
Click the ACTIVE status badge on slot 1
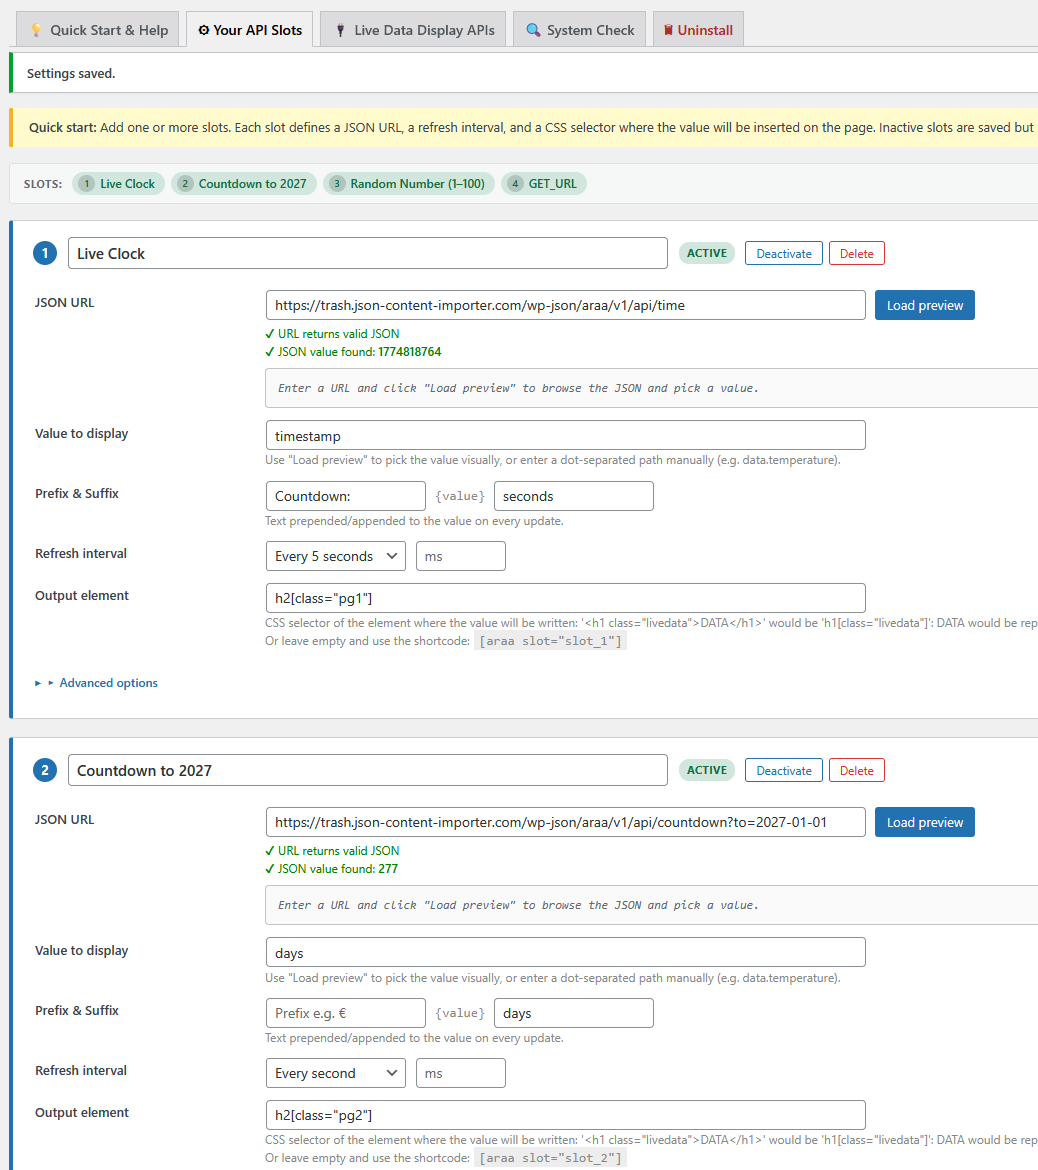[x=706, y=253]
